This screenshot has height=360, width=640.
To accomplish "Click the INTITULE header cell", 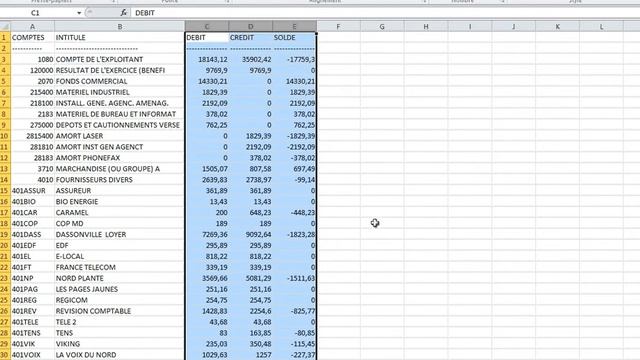I will [x=120, y=38].
